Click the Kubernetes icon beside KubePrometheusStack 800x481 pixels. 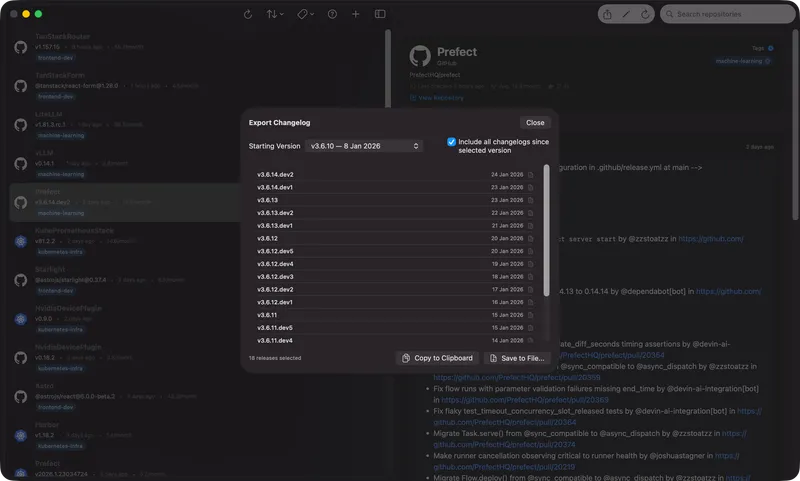20,241
